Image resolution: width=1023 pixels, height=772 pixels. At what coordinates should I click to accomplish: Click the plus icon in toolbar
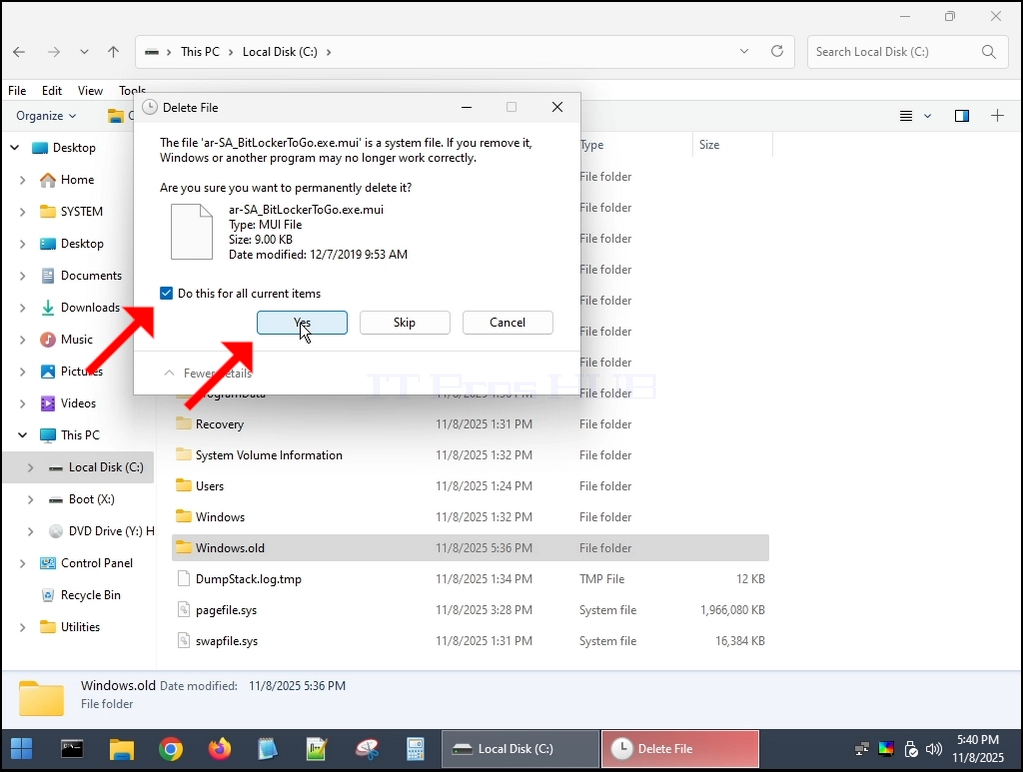[x=997, y=116]
